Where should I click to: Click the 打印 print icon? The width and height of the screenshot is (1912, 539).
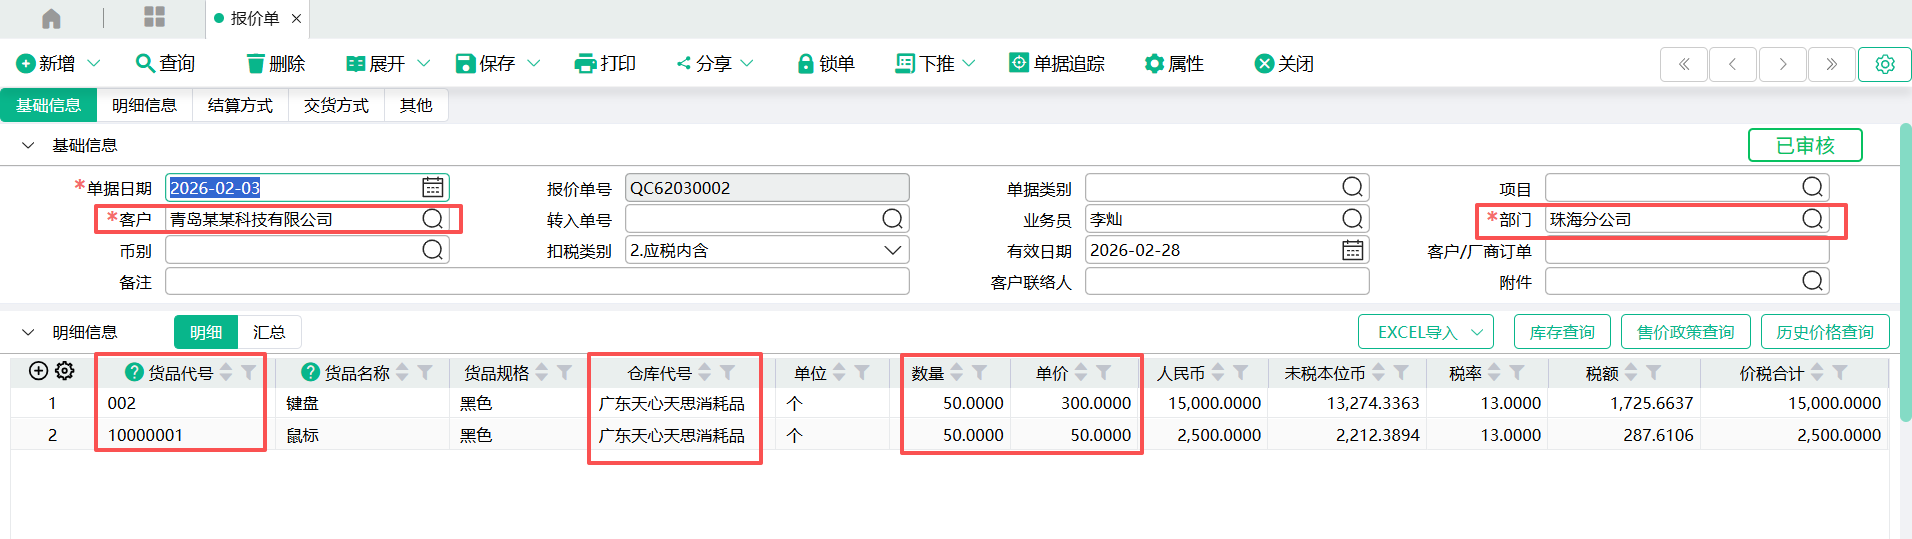click(x=585, y=64)
